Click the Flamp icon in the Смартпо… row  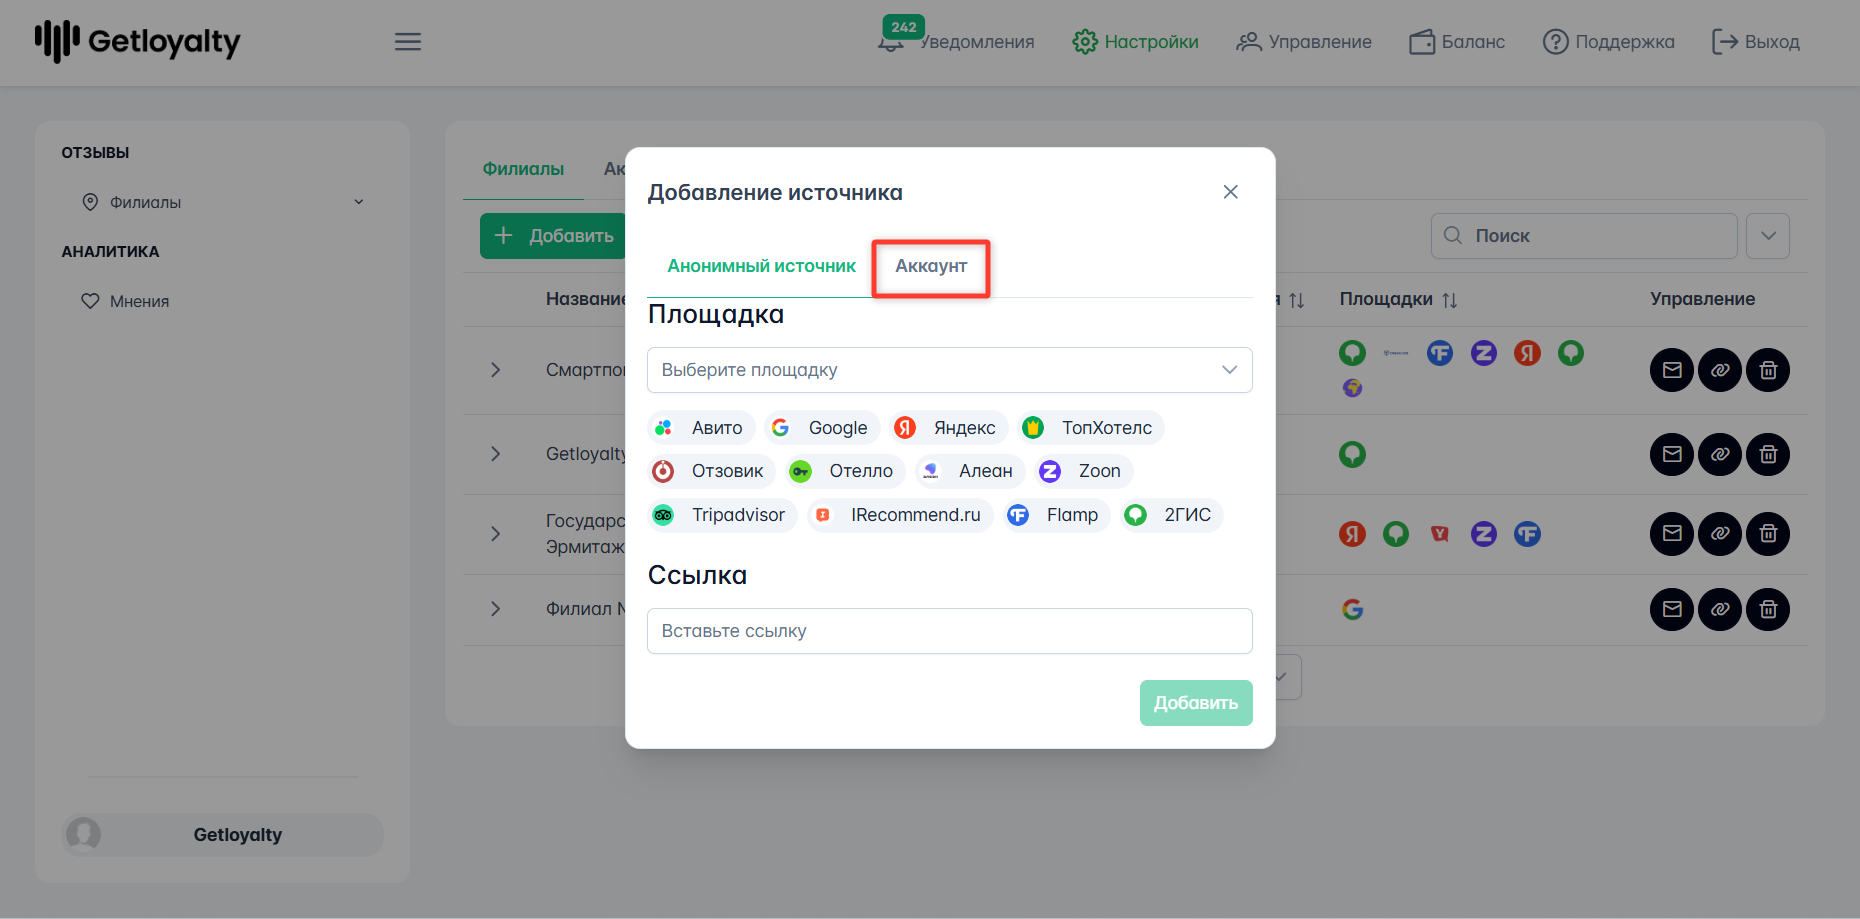coord(1440,353)
